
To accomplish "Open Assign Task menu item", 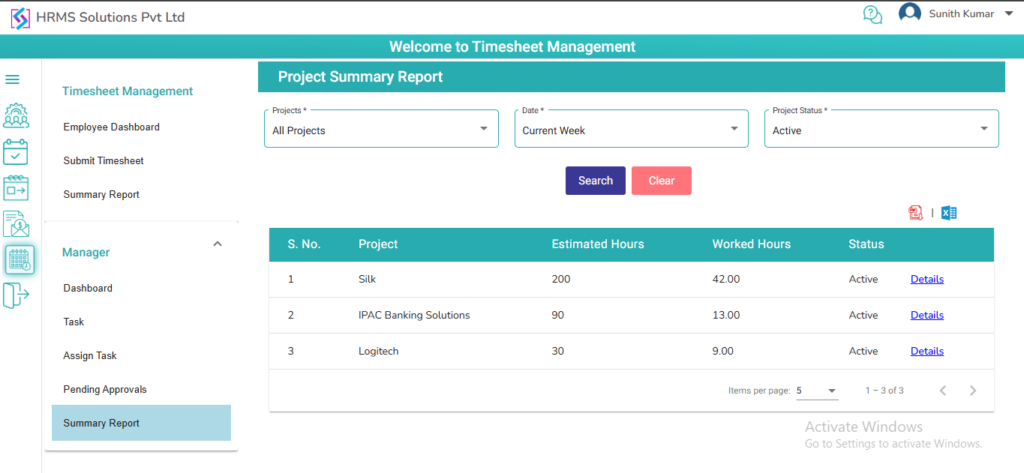I will pos(90,356).
